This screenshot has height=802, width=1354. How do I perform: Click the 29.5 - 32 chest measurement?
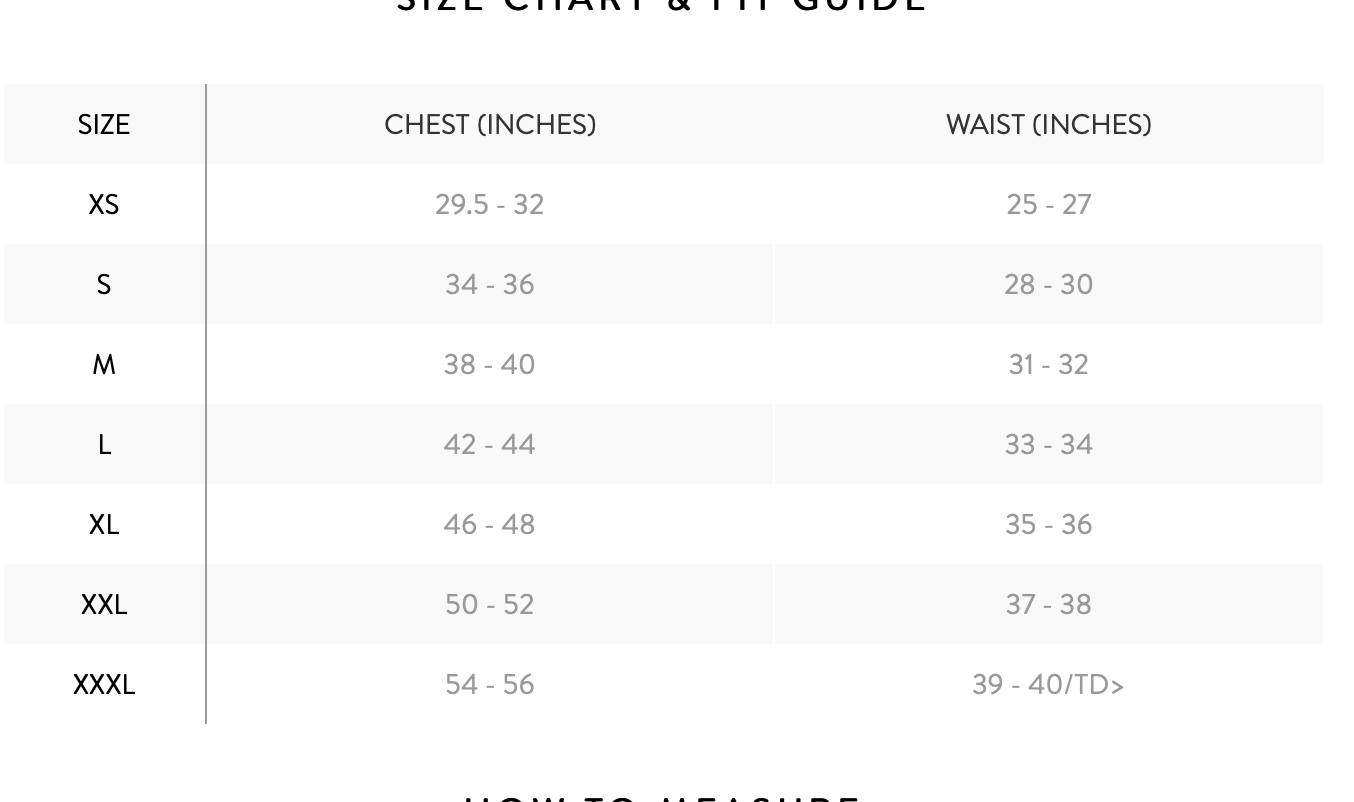(x=490, y=205)
